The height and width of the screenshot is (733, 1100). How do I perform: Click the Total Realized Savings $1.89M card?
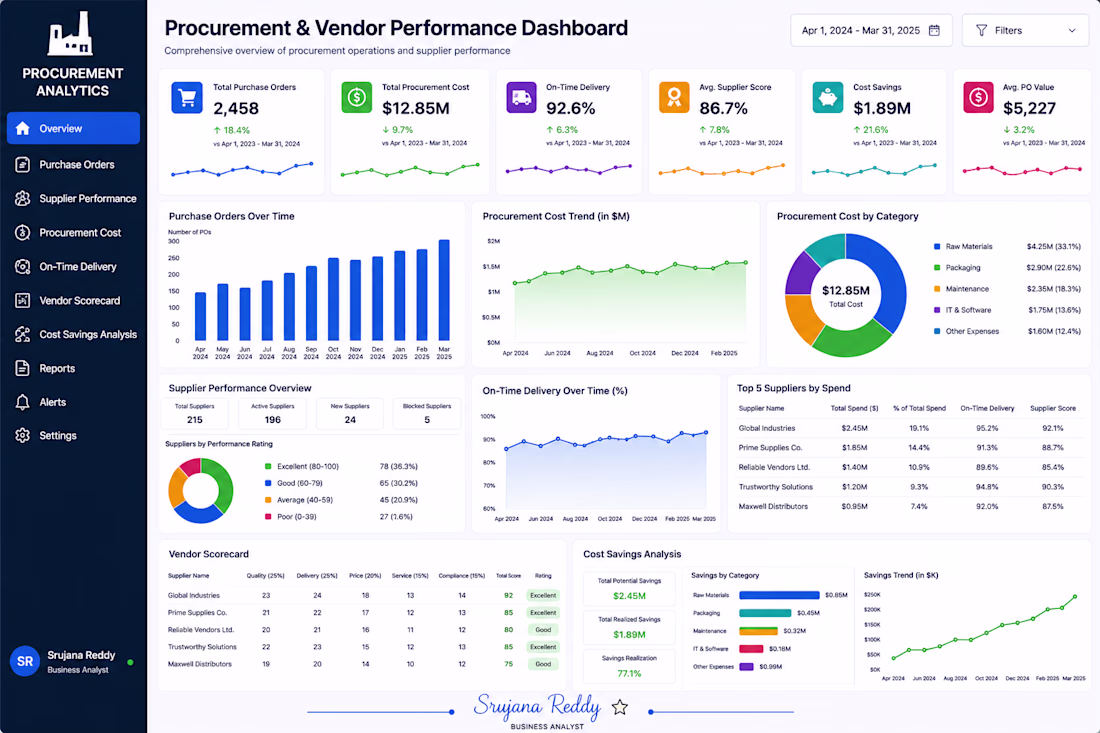(629, 628)
